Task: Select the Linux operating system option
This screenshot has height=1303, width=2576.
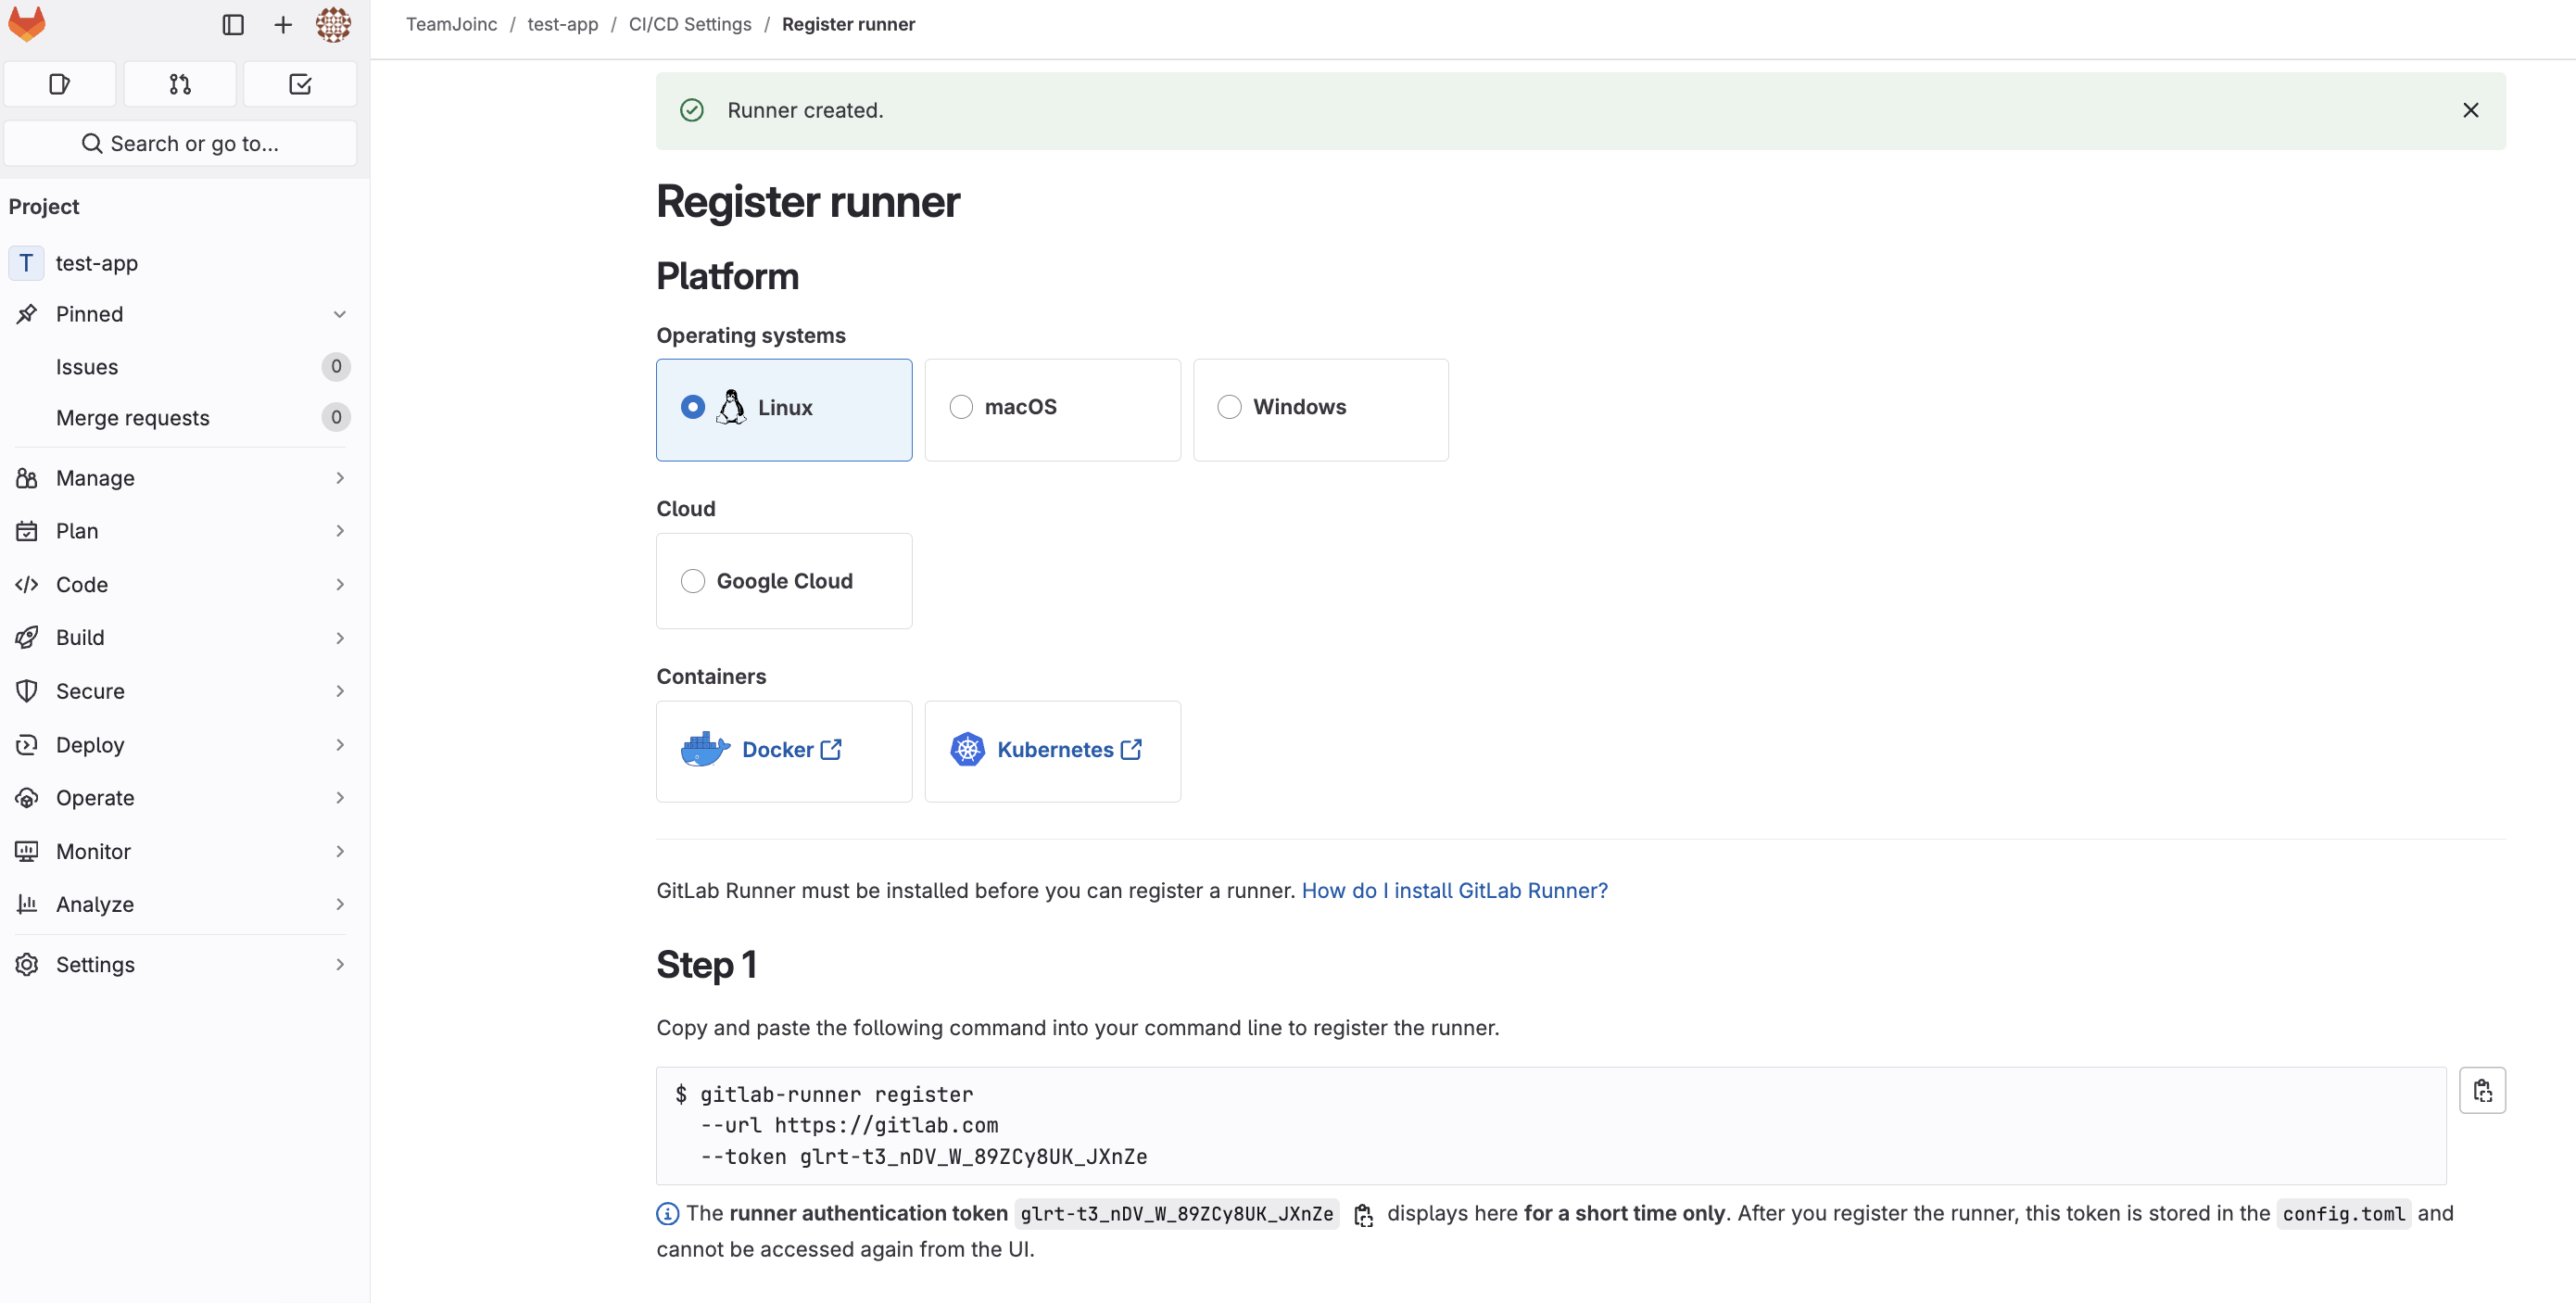Action: tap(692, 407)
